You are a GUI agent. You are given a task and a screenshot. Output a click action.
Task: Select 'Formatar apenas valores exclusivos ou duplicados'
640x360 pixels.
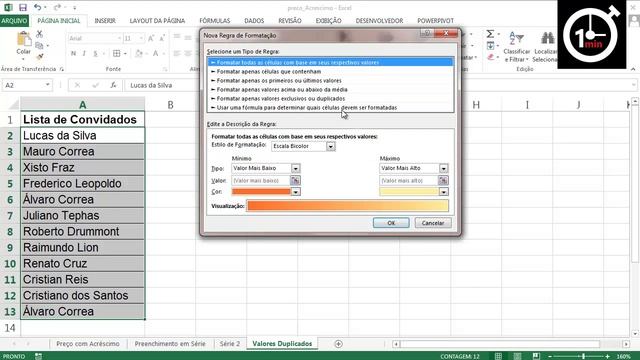(x=330, y=98)
